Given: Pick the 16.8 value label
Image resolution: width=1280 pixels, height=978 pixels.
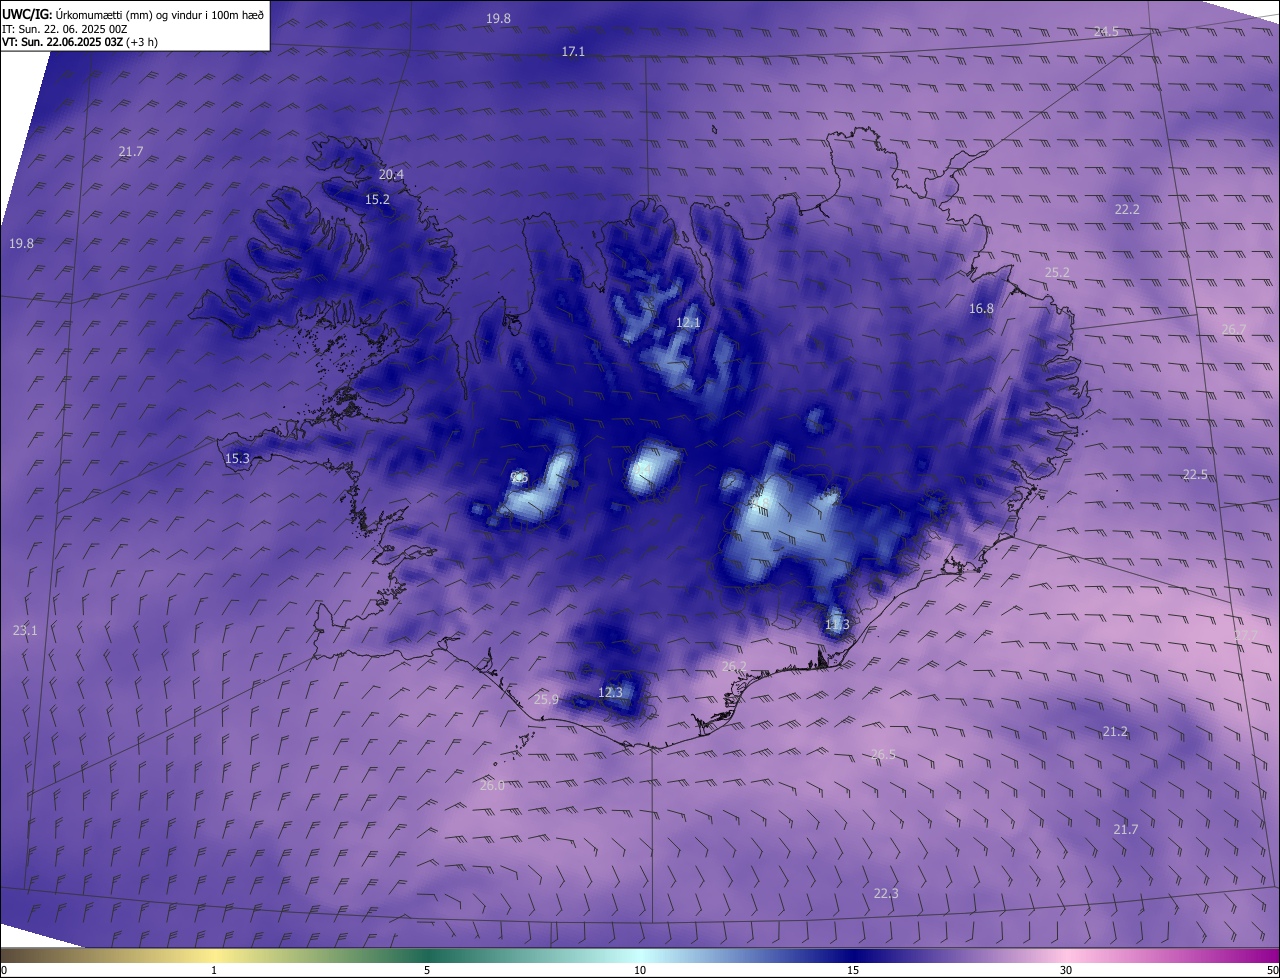Looking at the screenshot, I should pyautogui.click(x=981, y=309).
